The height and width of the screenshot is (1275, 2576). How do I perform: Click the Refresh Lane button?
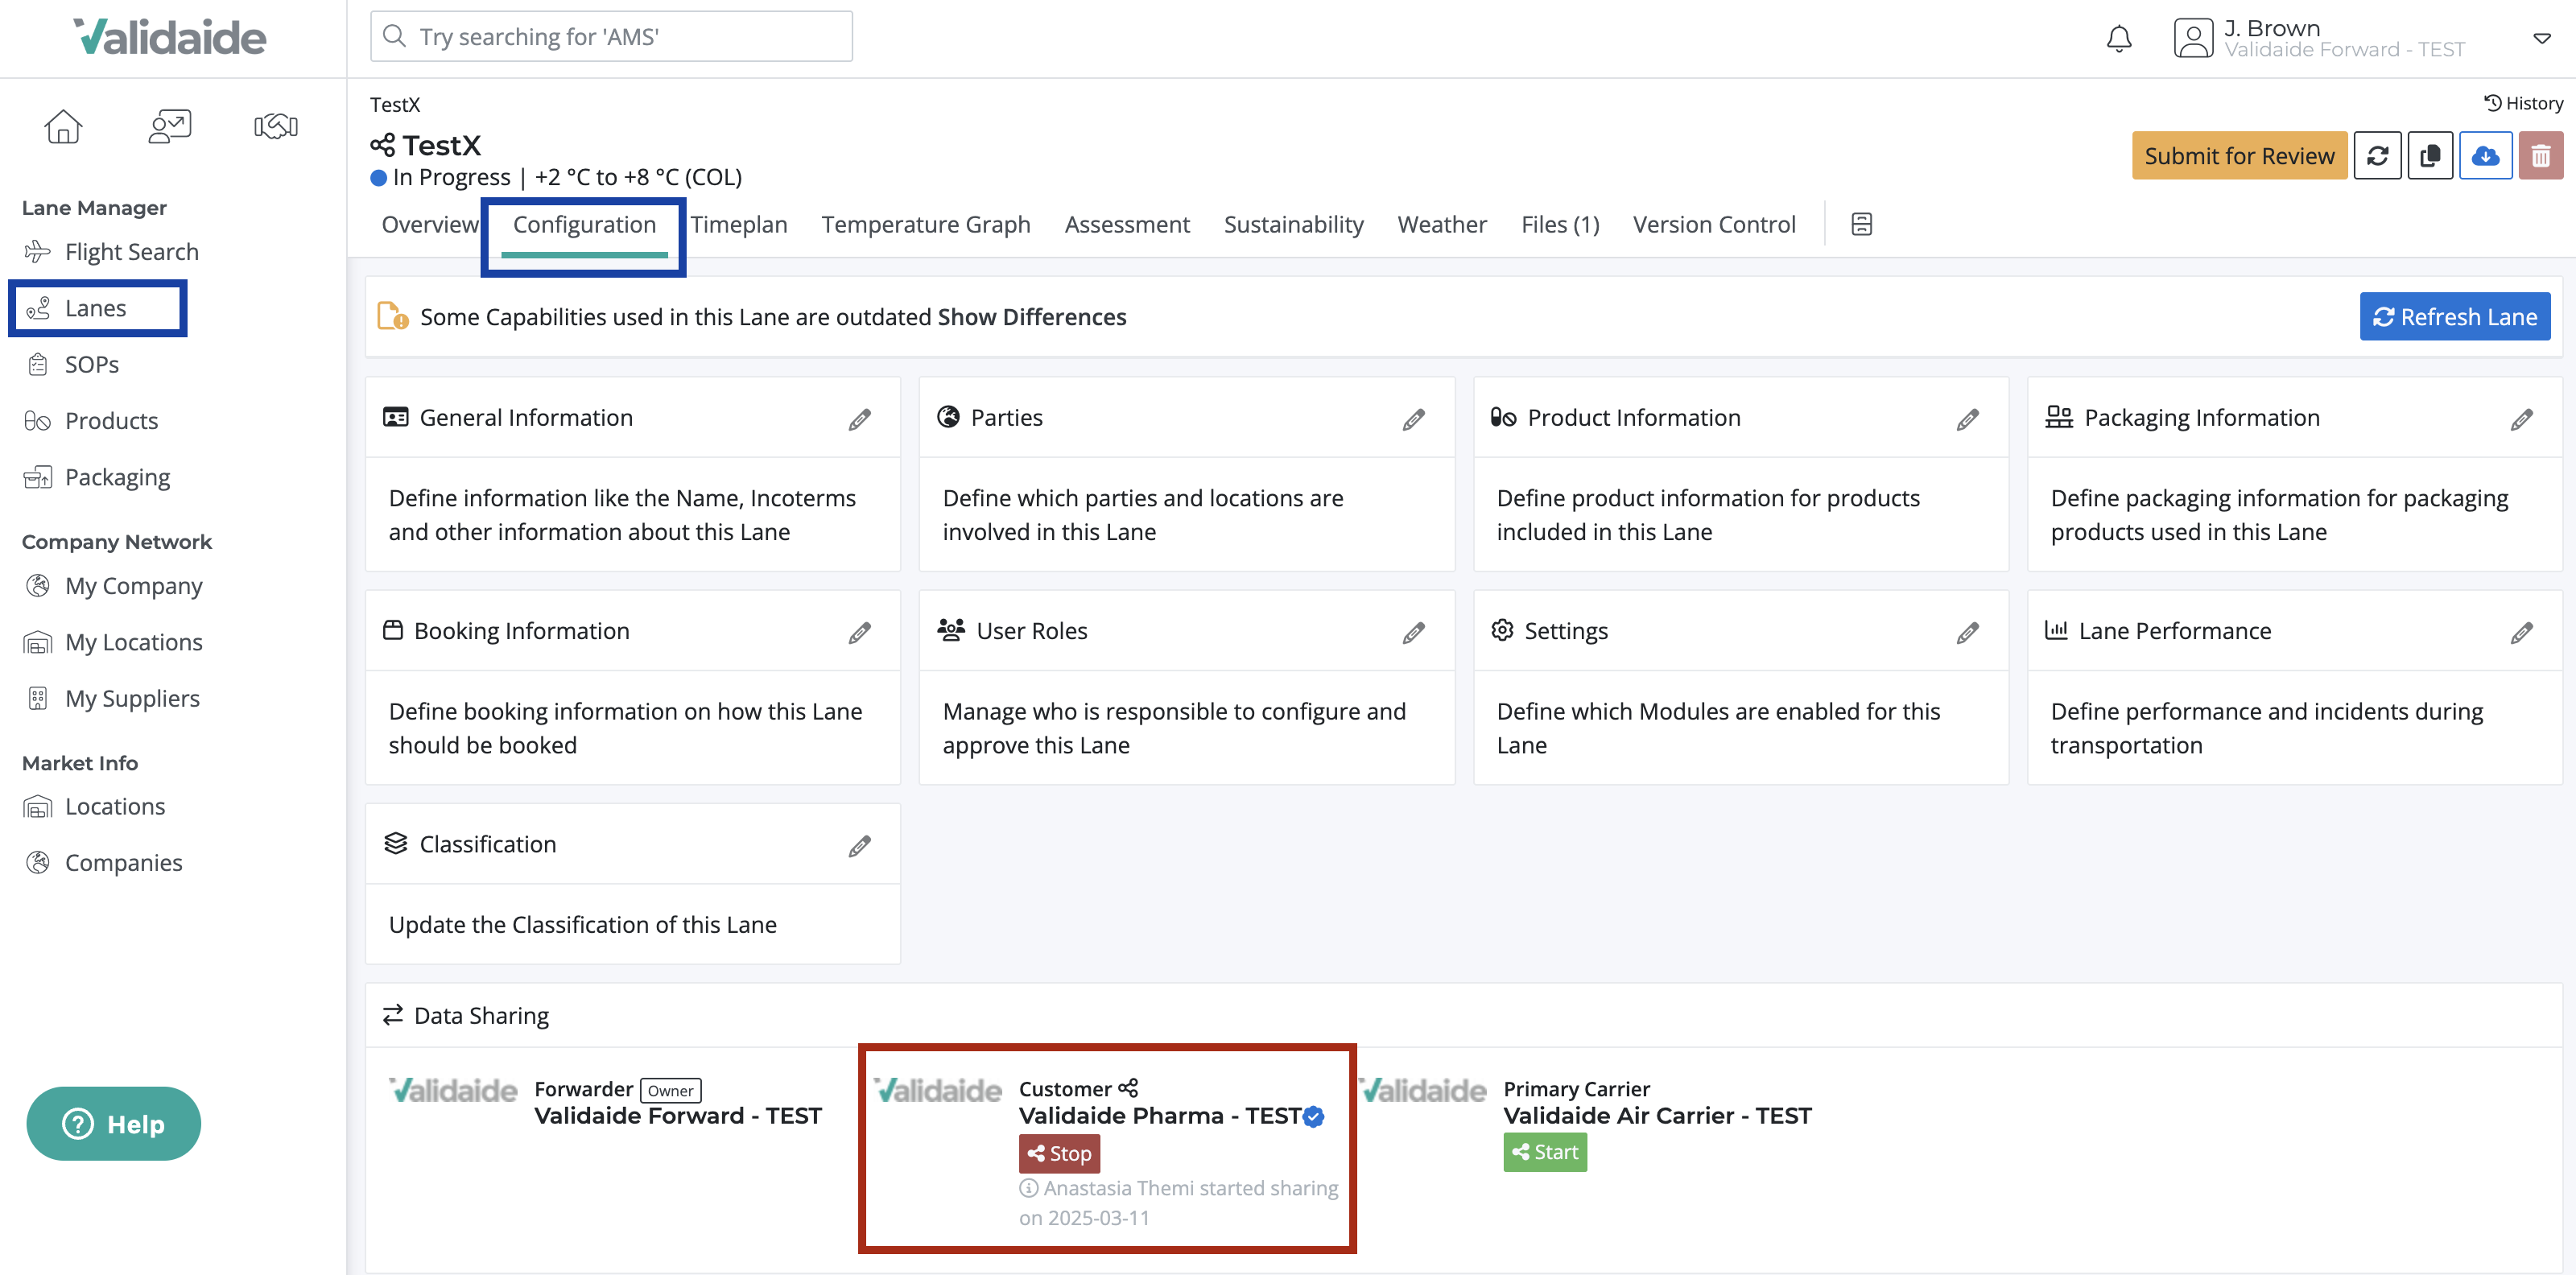tap(2454, 317)
